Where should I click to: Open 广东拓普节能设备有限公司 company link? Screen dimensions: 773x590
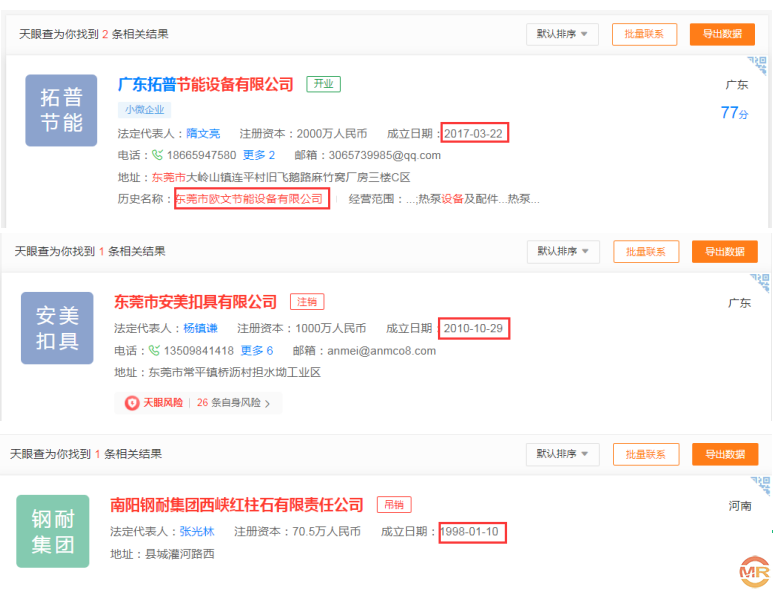point(206,84)
